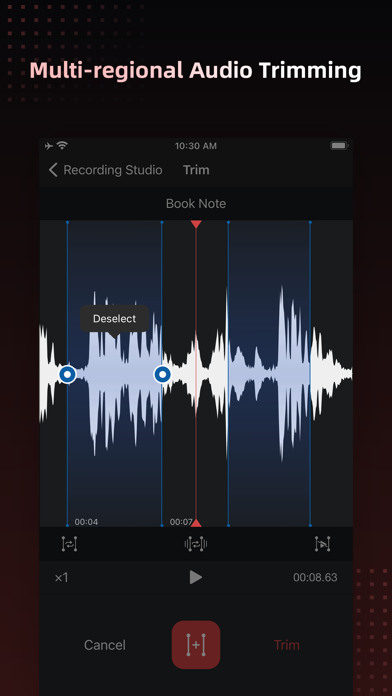Tap the back chevron to Recording Studio
Viewport: 392px width, 696px height.
click(x=53, y=170)
